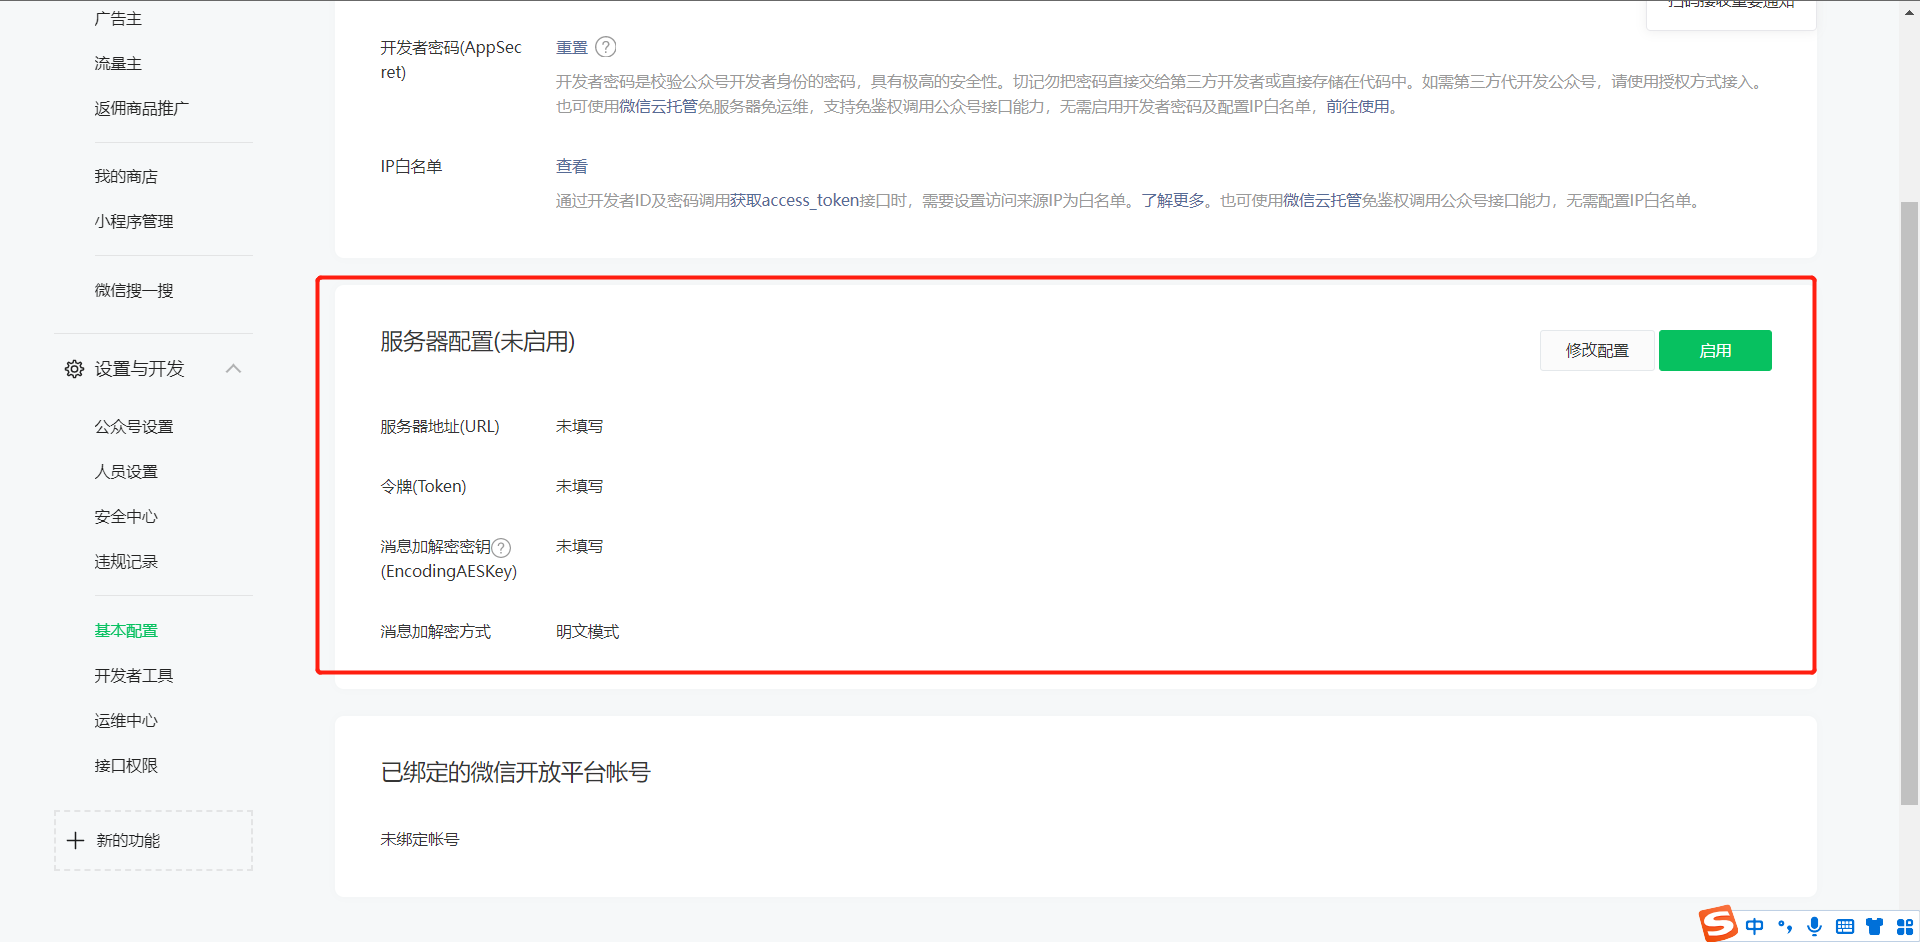Image resolution: width=1920 pixels, height=942 pixels.
Task: Open 微信云托管 link in the AppSecret description
Action: coord(658,107)
